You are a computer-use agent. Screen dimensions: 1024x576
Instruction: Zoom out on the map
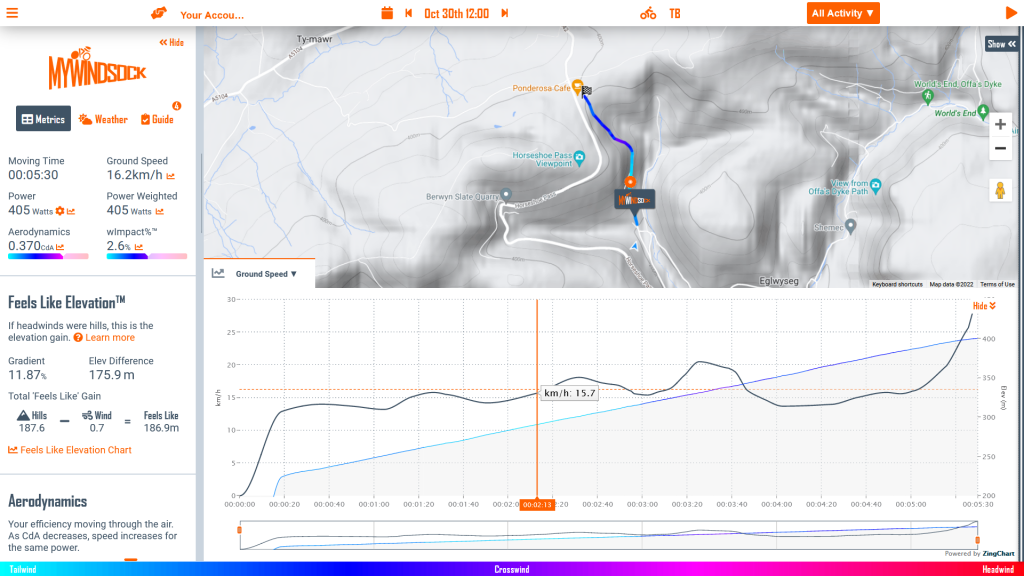[x=1000, y=149]
